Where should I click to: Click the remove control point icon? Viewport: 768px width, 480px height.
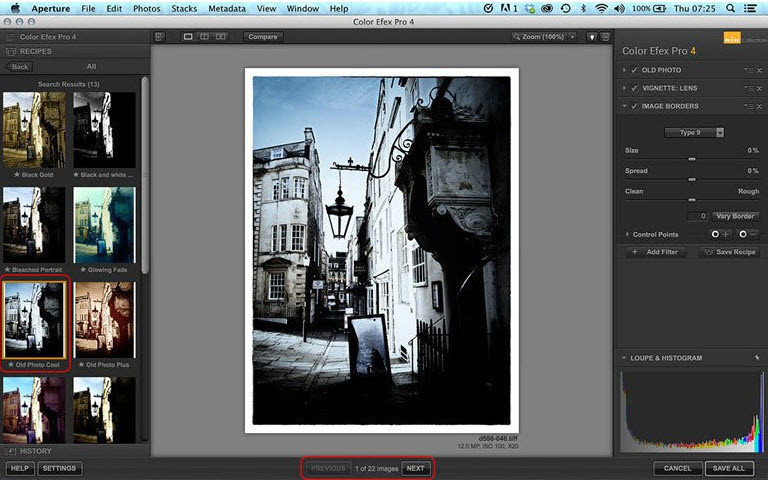[x=747, y=234]
